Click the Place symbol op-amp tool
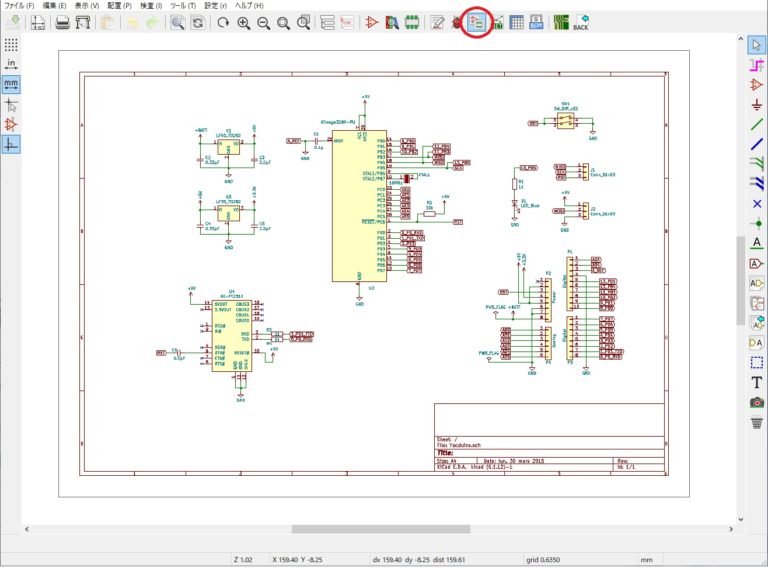768x568 pixels. [x=757, y=85]
